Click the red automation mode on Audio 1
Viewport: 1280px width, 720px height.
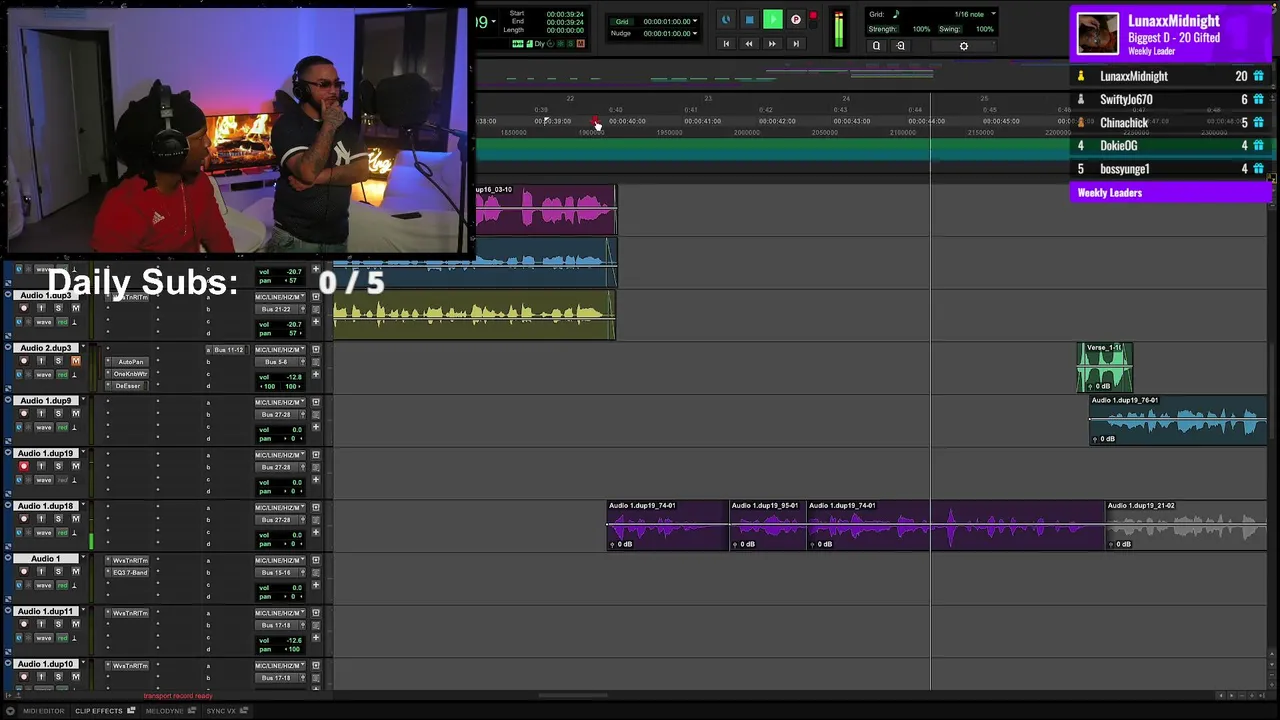coord(62,585)
